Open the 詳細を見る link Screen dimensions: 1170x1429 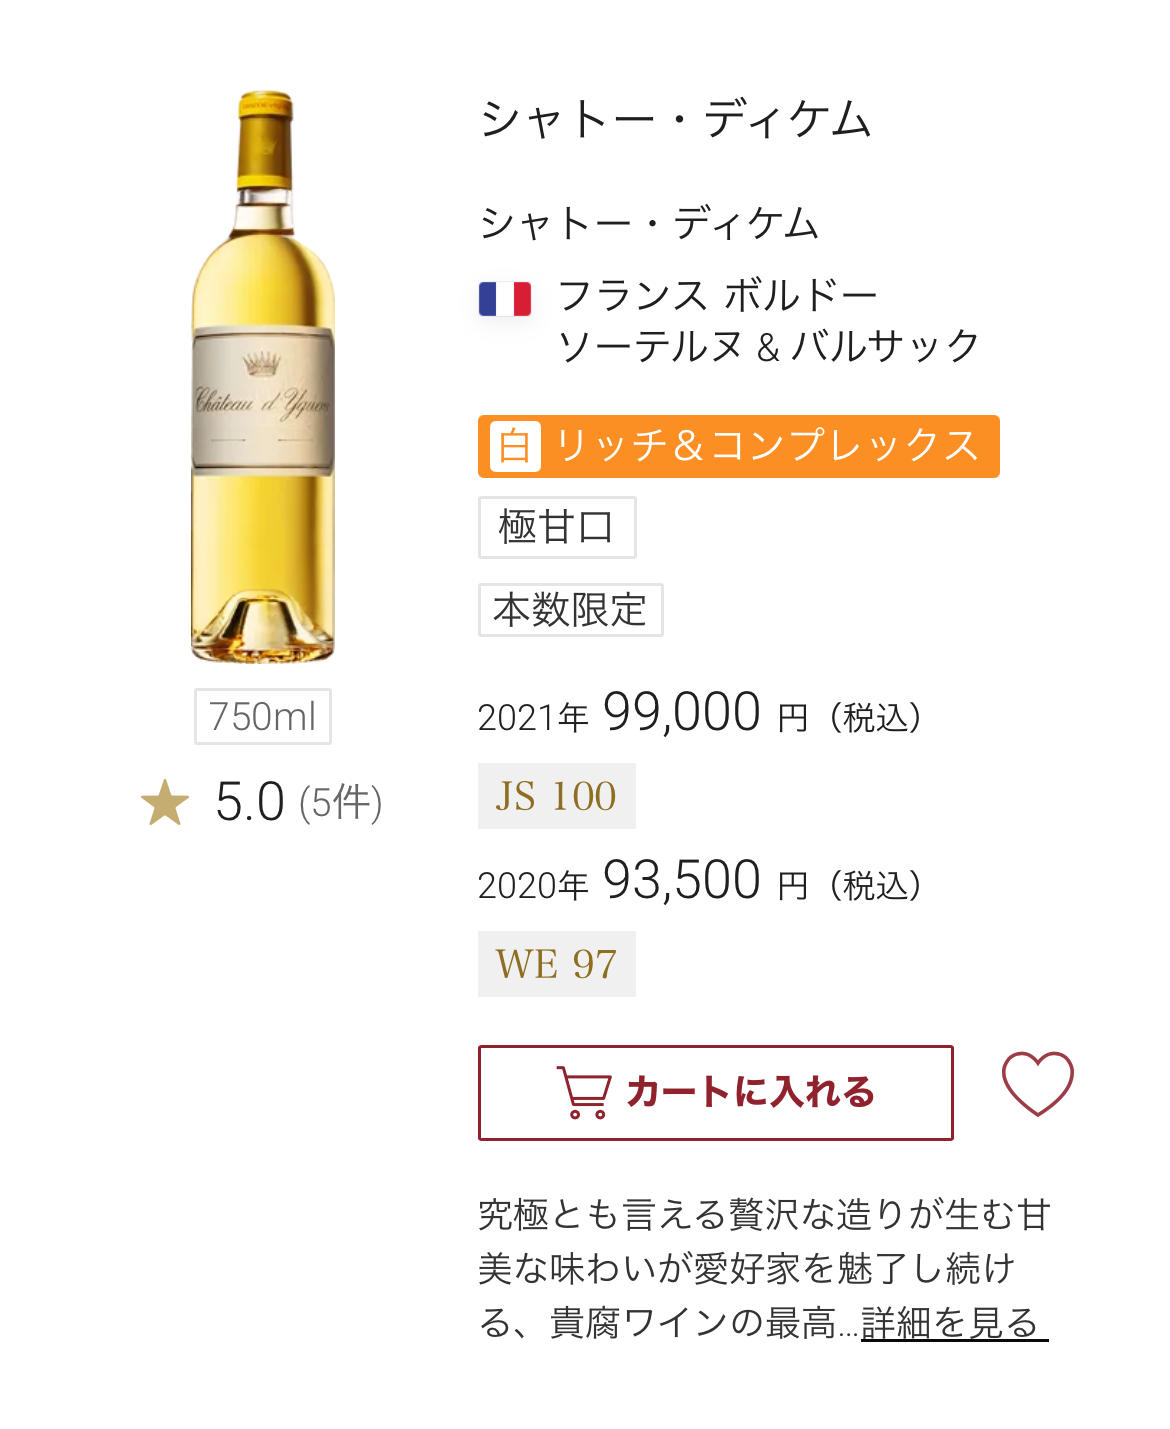[x=952, y=1322]
